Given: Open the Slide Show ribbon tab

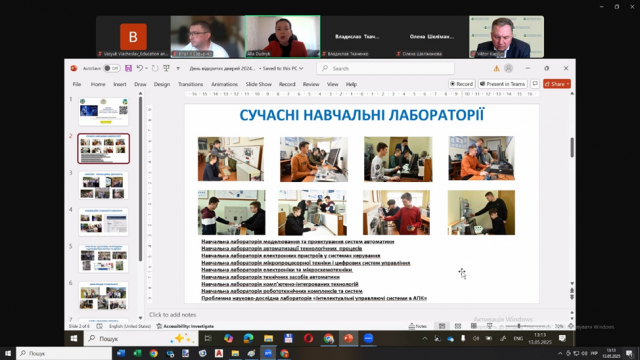Looking at the screenshot, I should point(258,84).
